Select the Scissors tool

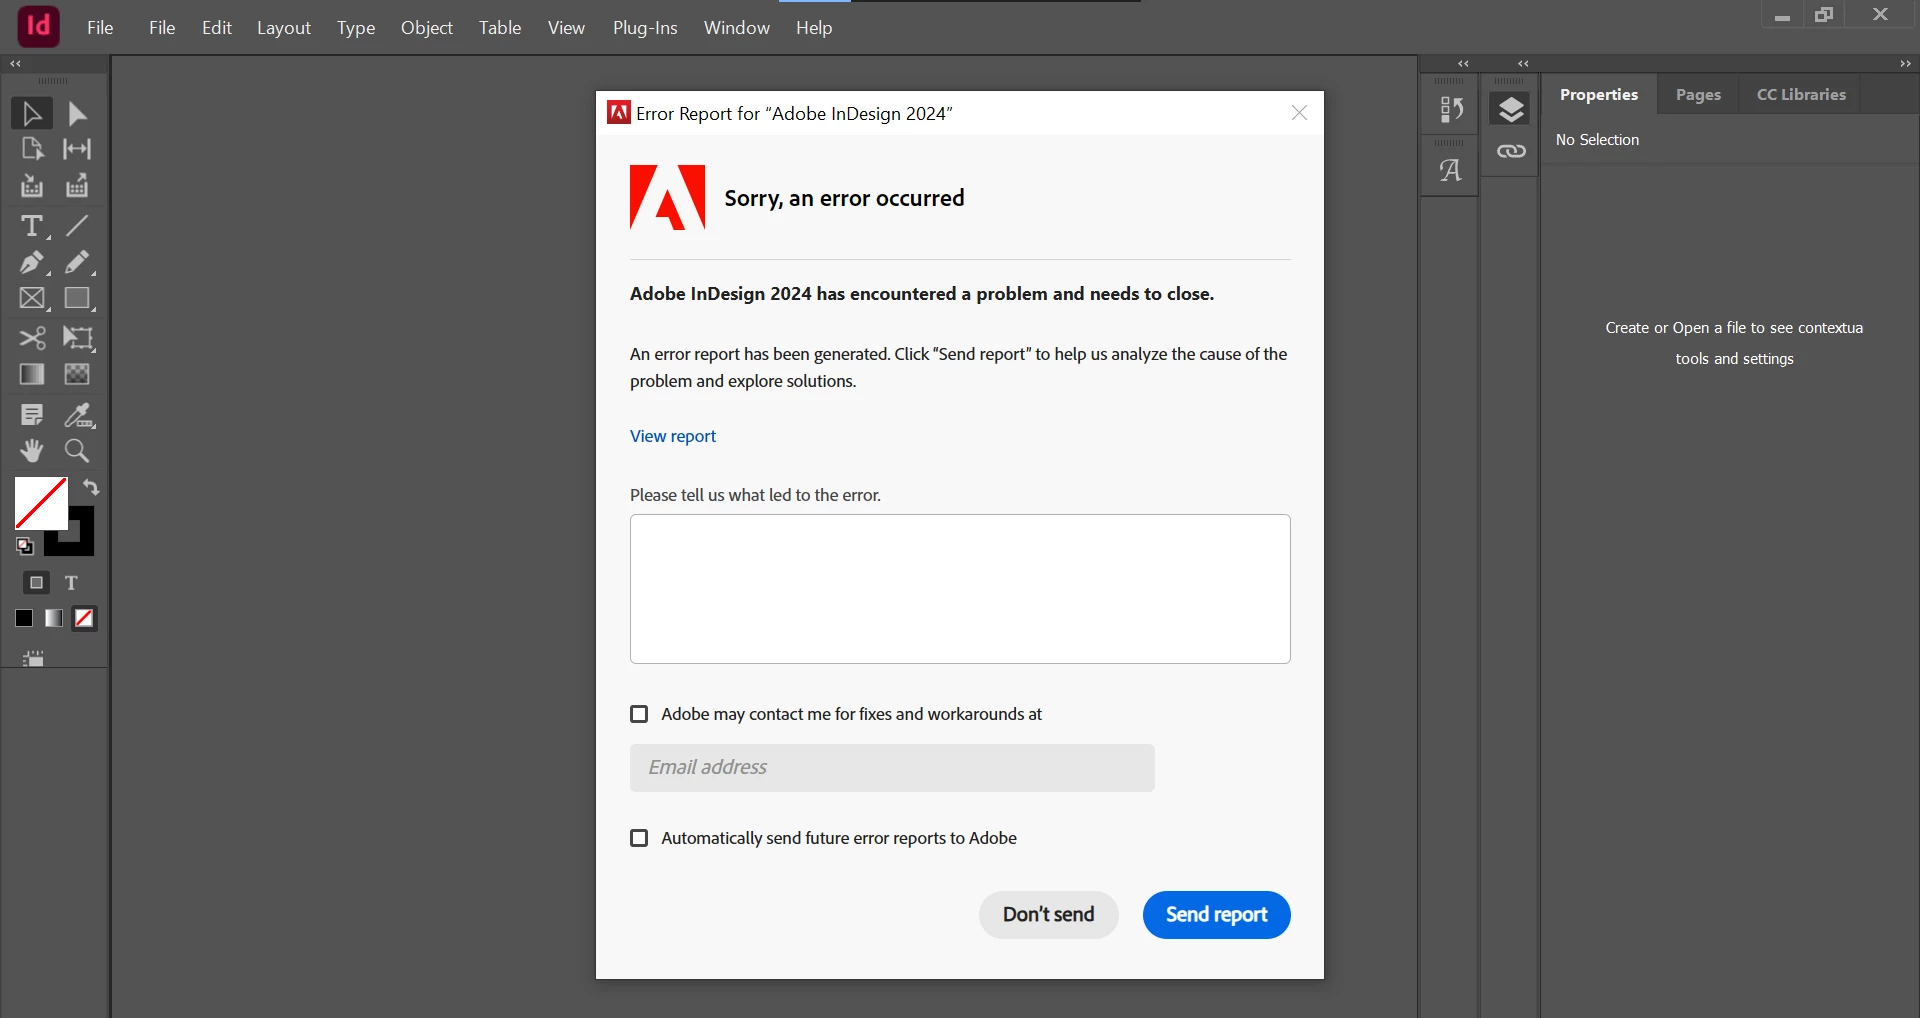pyautogui.click(x=32, y=338)
